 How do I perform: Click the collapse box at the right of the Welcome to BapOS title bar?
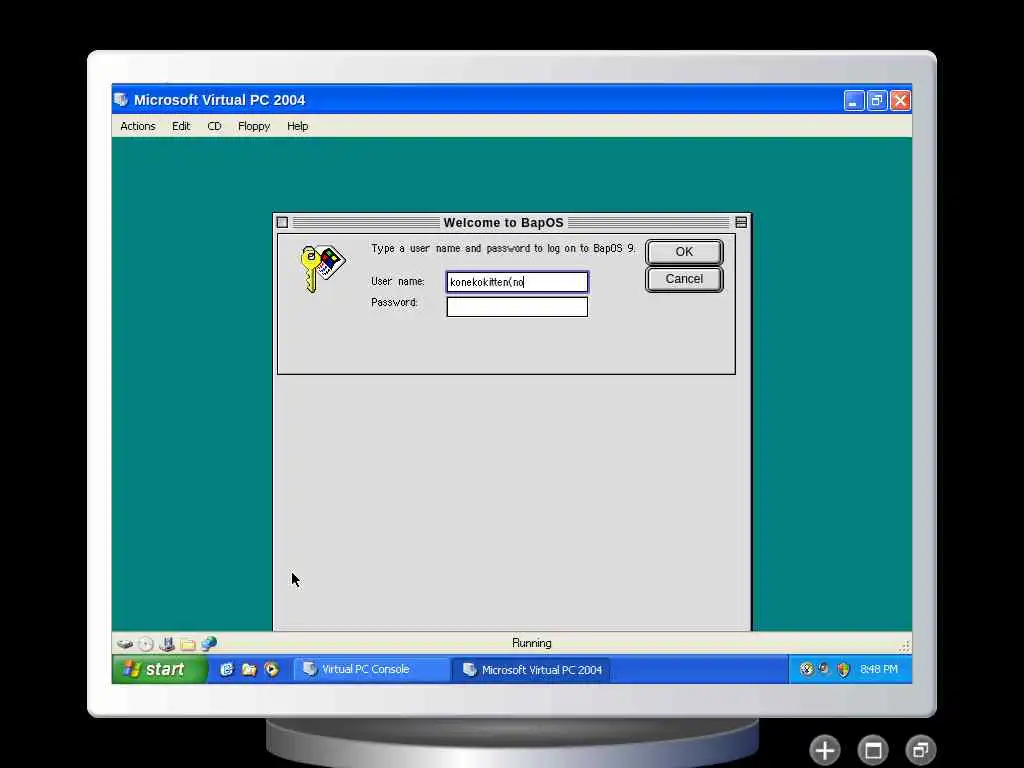pos(741,223)
